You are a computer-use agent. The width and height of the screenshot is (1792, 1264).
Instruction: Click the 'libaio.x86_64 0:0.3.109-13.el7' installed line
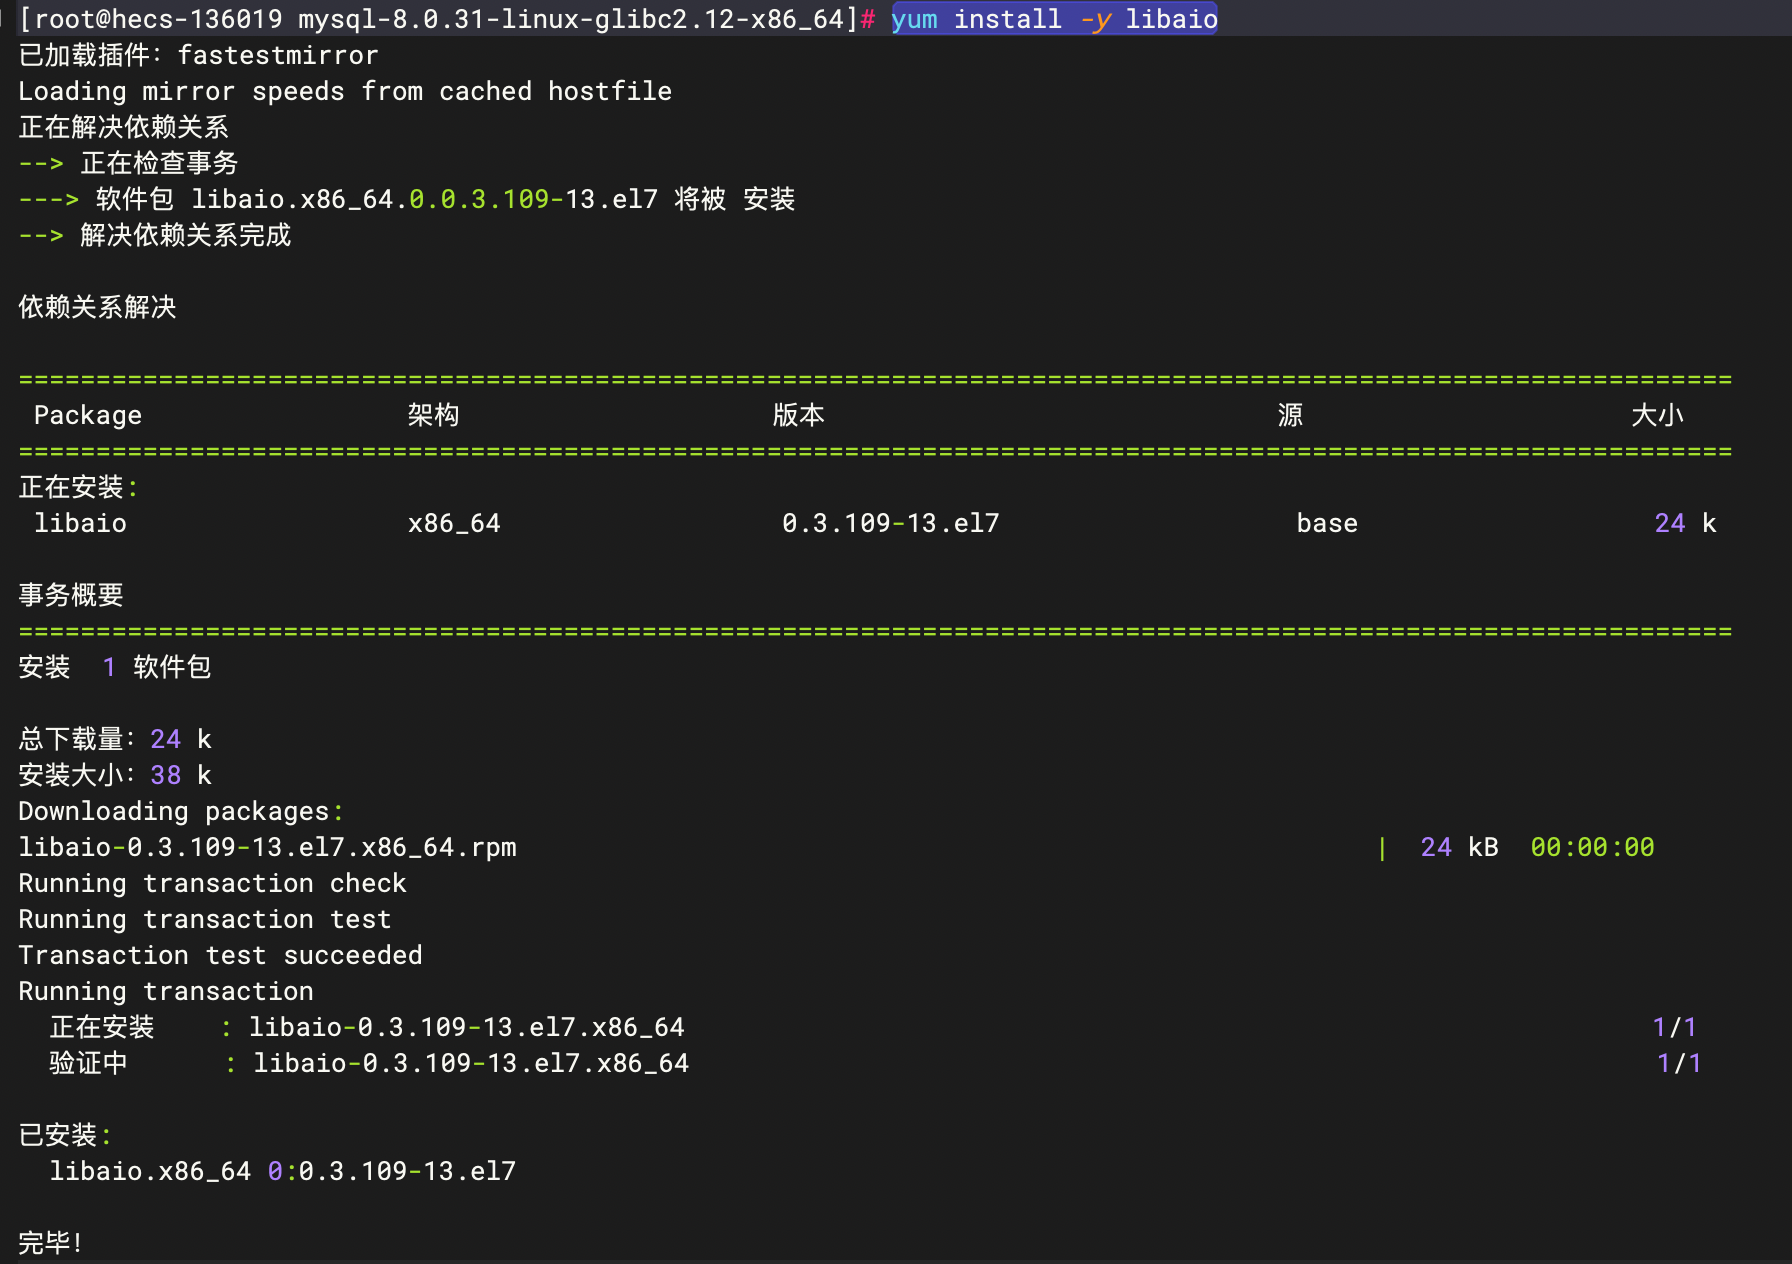click(x=283, y=1171)
